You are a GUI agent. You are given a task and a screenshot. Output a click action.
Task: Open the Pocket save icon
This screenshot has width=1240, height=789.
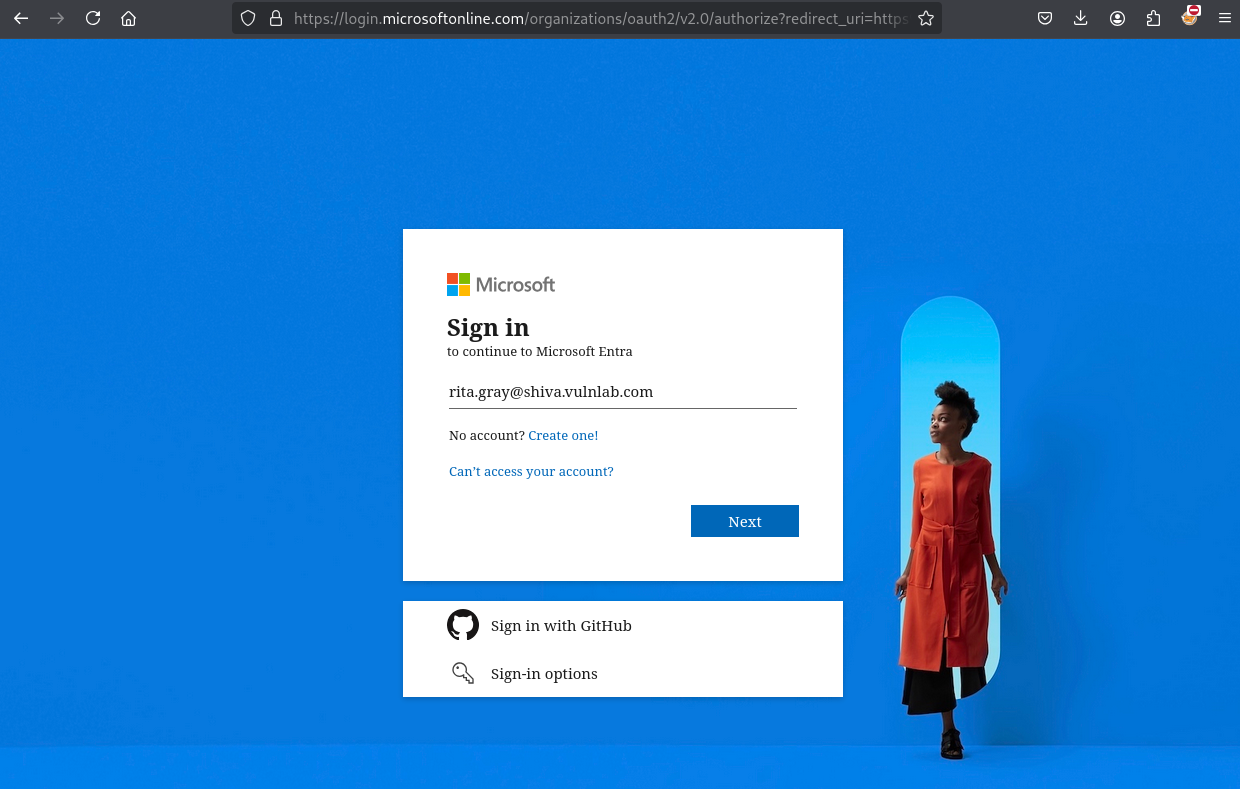1045,18
